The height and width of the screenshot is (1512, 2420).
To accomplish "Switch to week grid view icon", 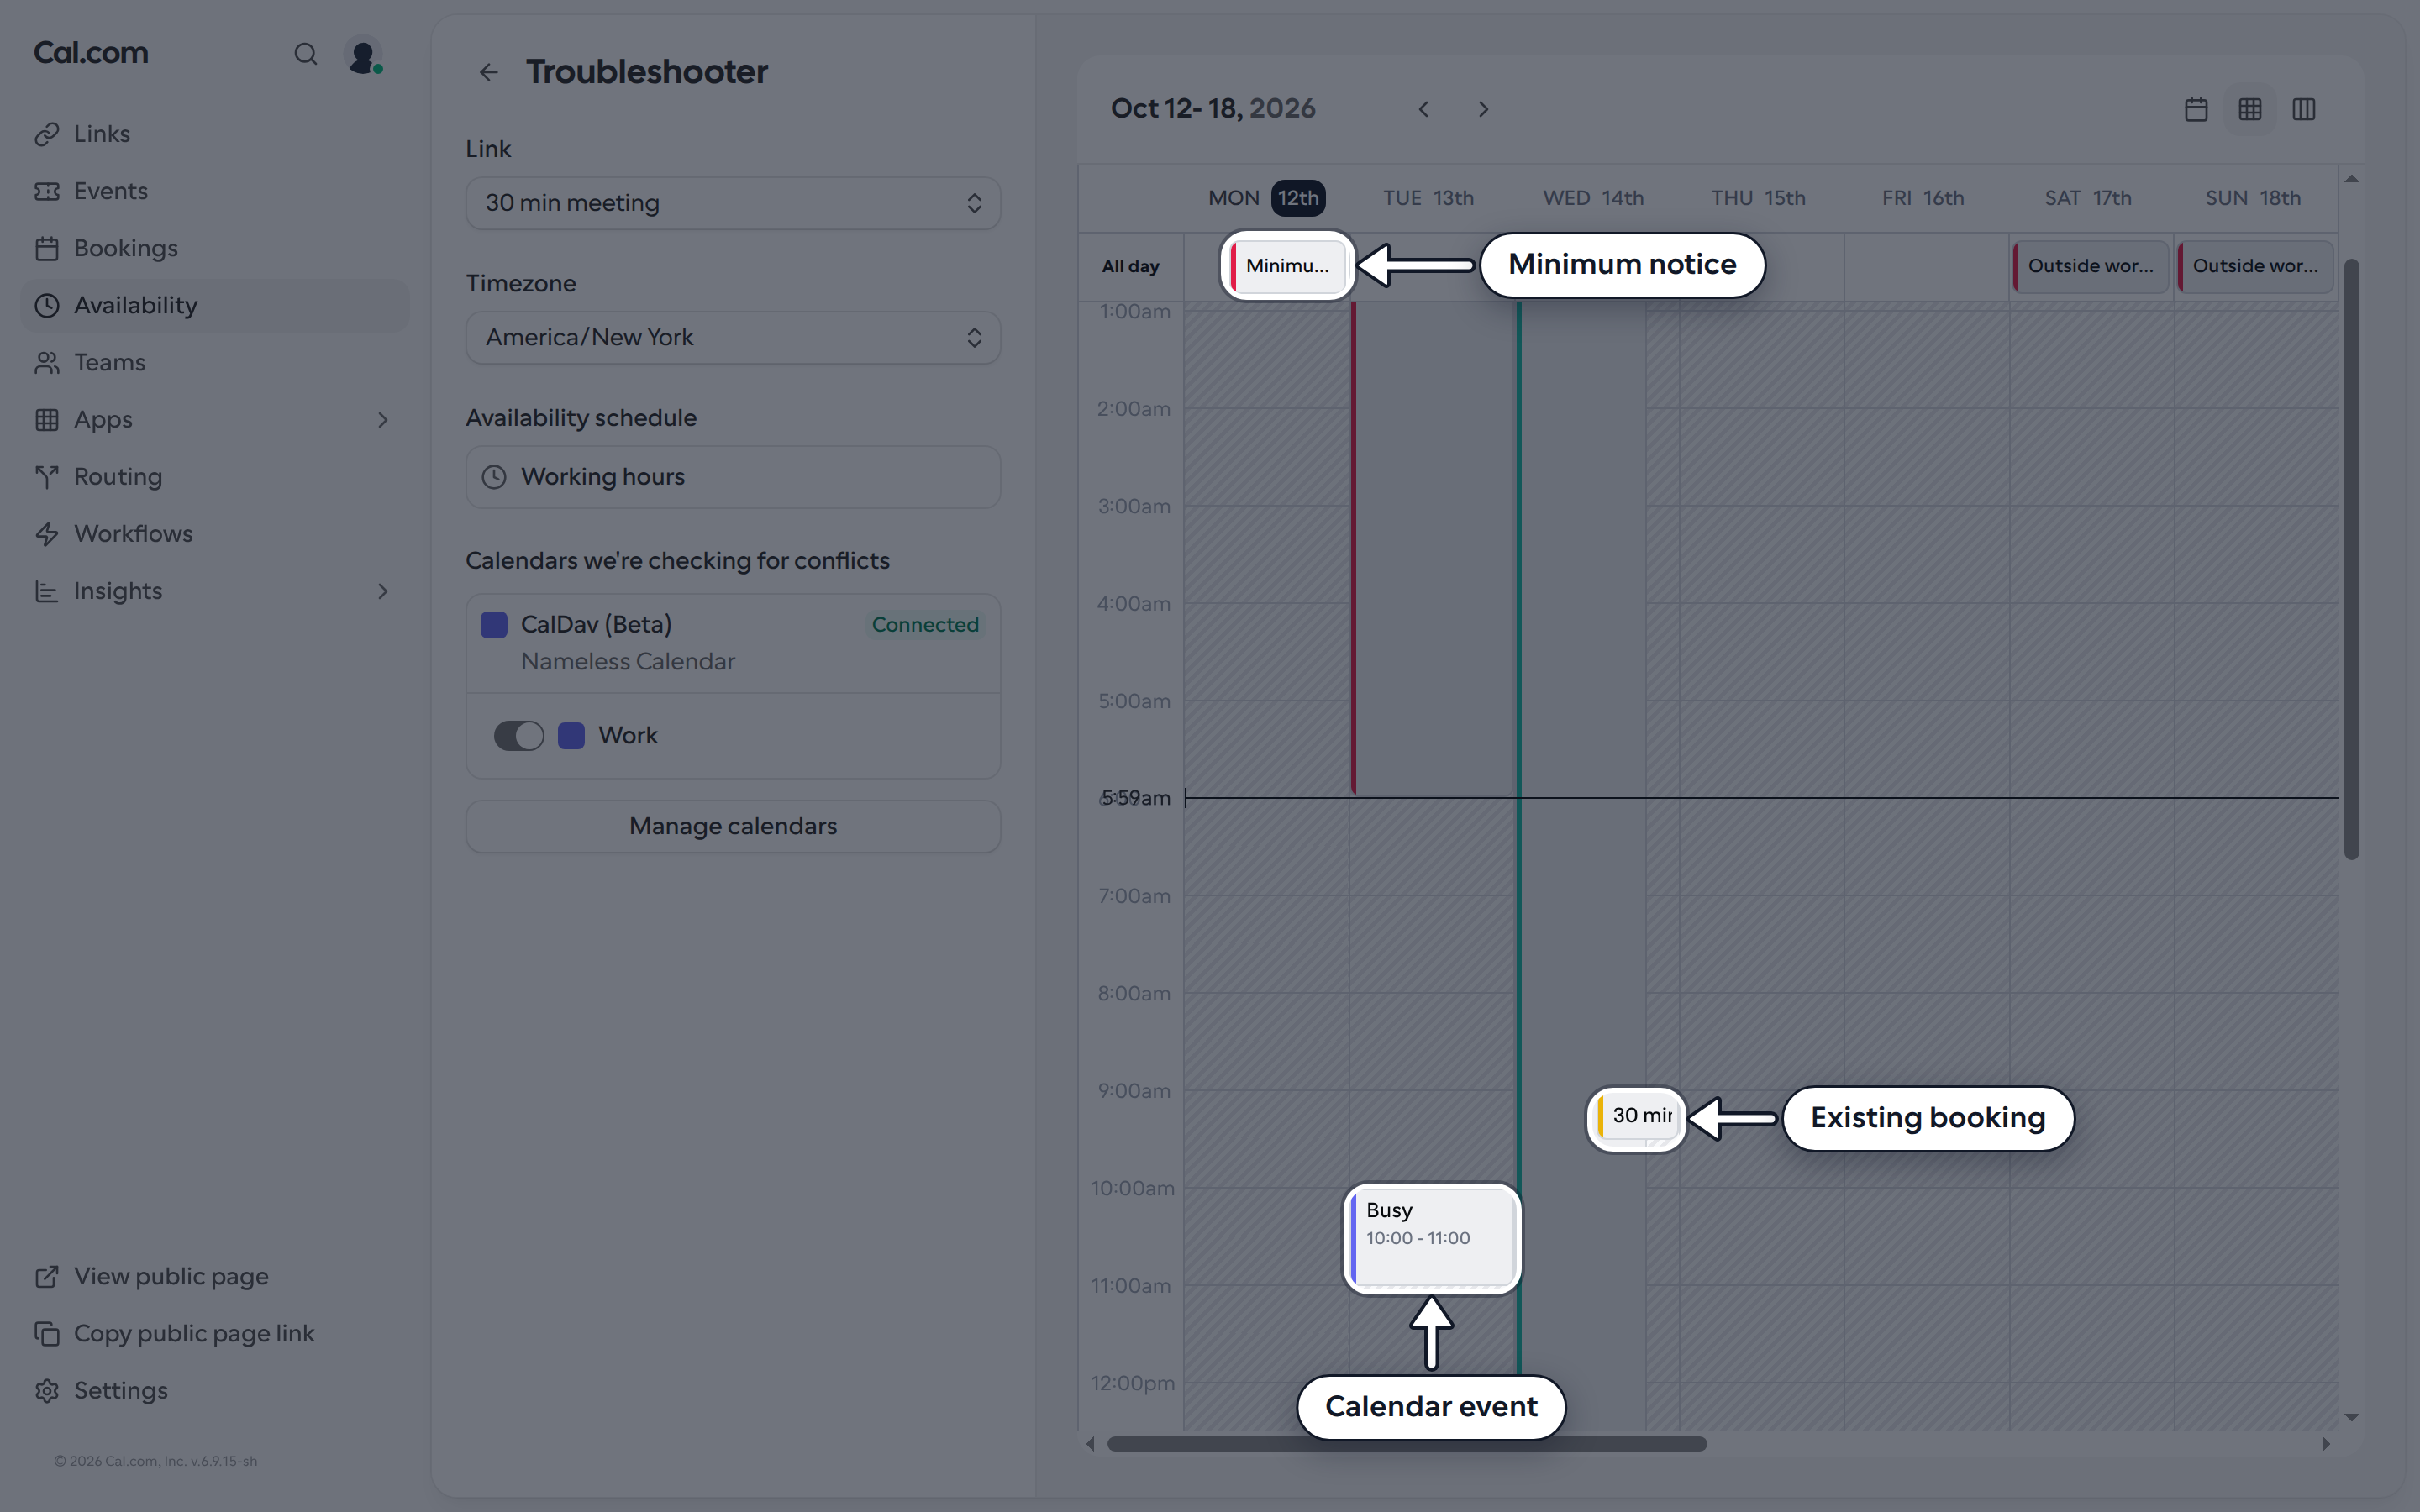I will pyautogui.click(x=2250, y=109).
